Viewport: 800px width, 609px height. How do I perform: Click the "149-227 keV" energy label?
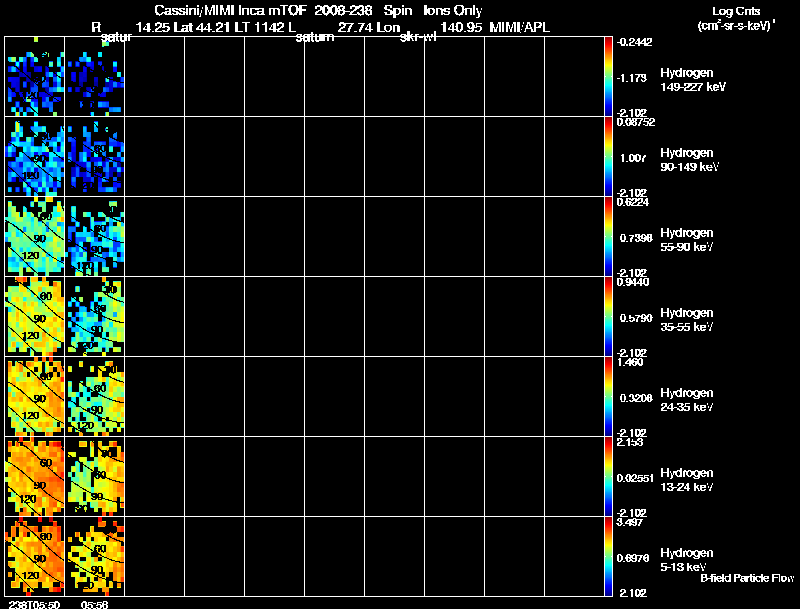(x=693, y=87)
